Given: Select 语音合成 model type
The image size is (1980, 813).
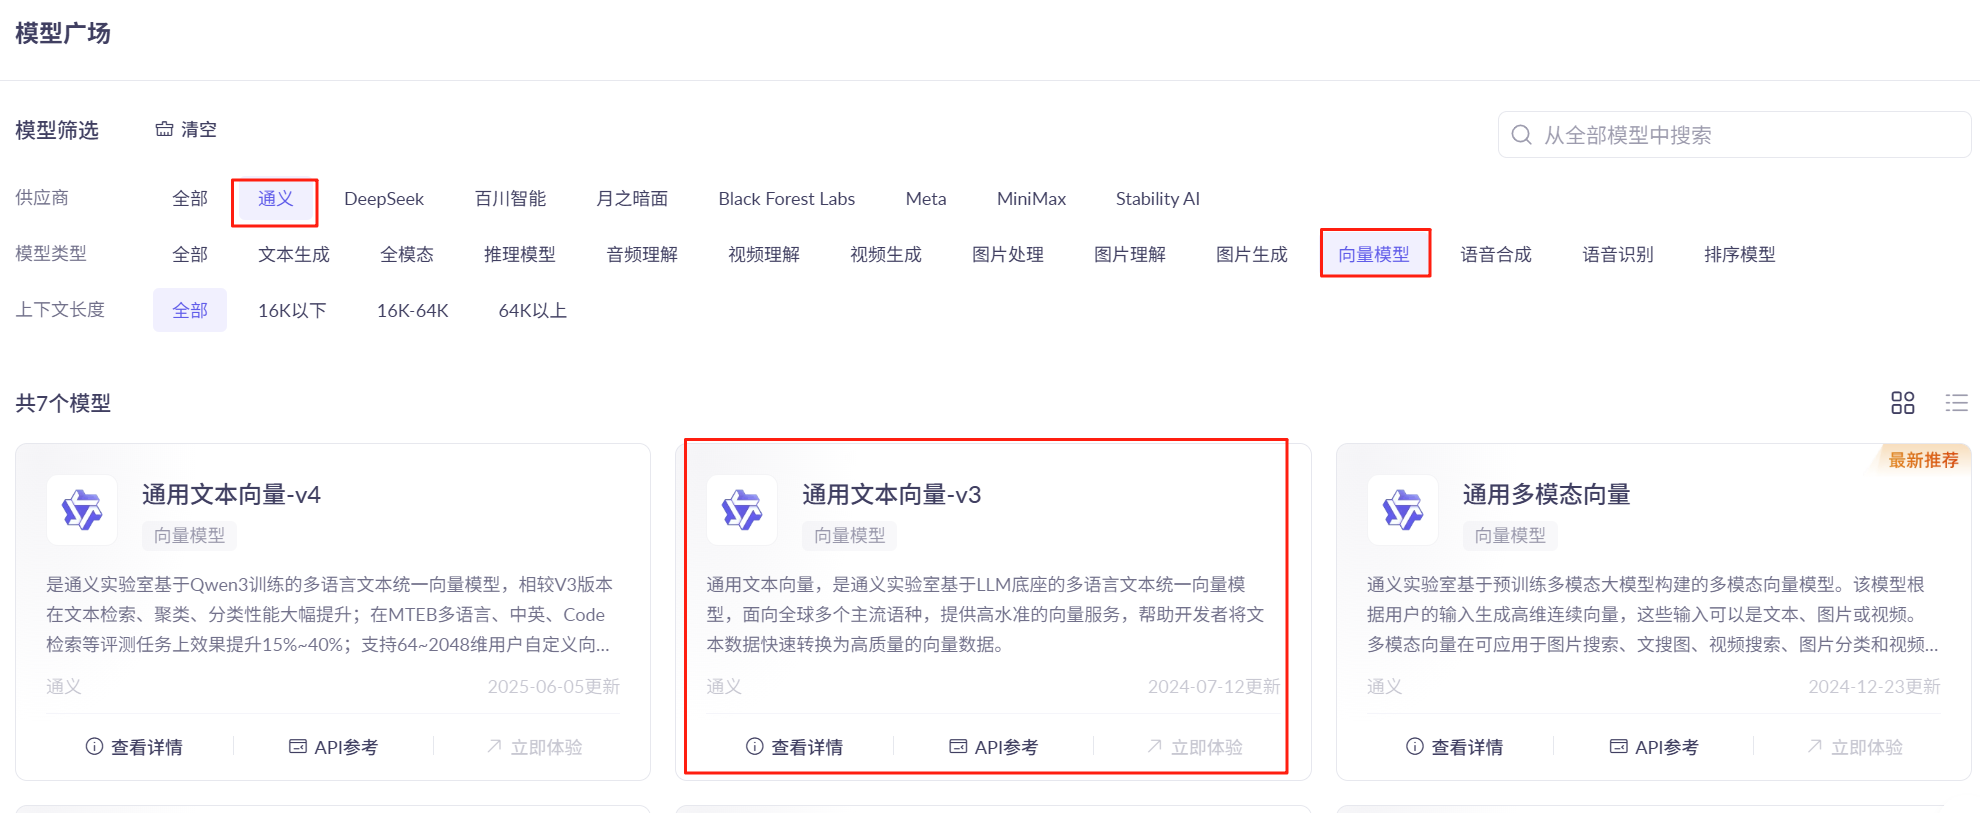Looking at the screenshot, I should (x=1496, y=254).
